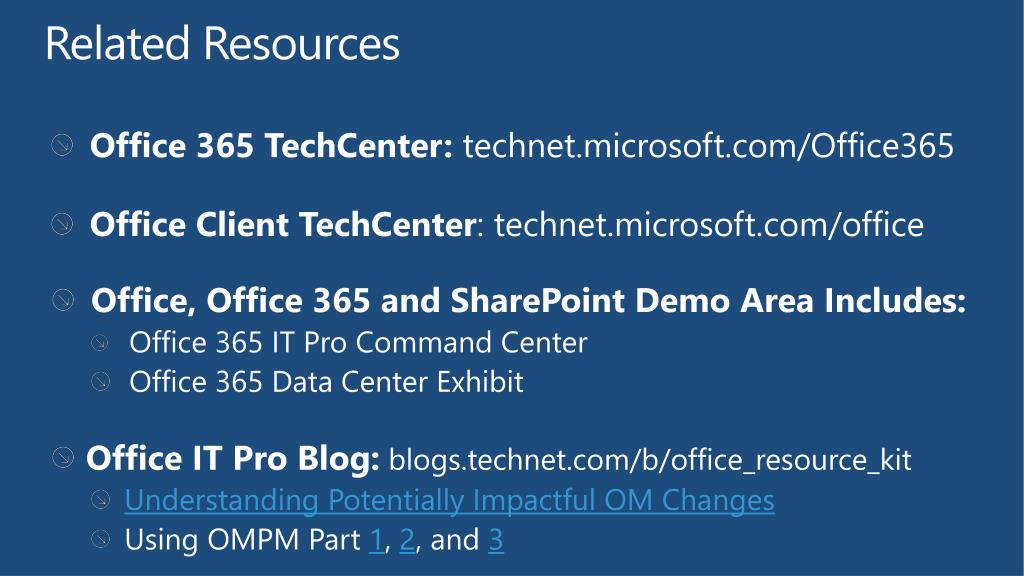Click the Office 365 TechCenter bold heading
Image resolution: width=1024 pixels, height=576 pixels.
pyautogui.click(x=271, y=145)
